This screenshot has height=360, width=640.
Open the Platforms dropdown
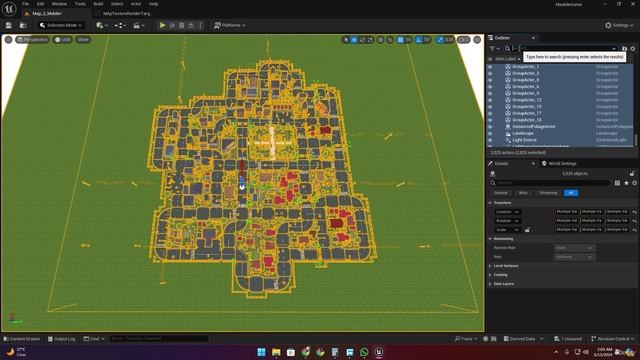pyautogui.click(x=230, y=25)
